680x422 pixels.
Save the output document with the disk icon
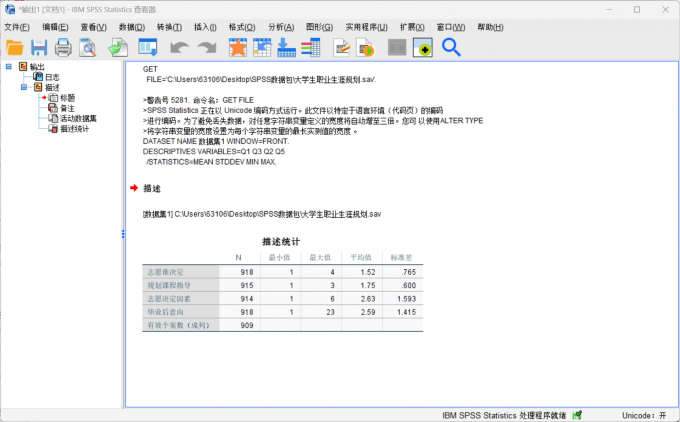click(39, 47)
